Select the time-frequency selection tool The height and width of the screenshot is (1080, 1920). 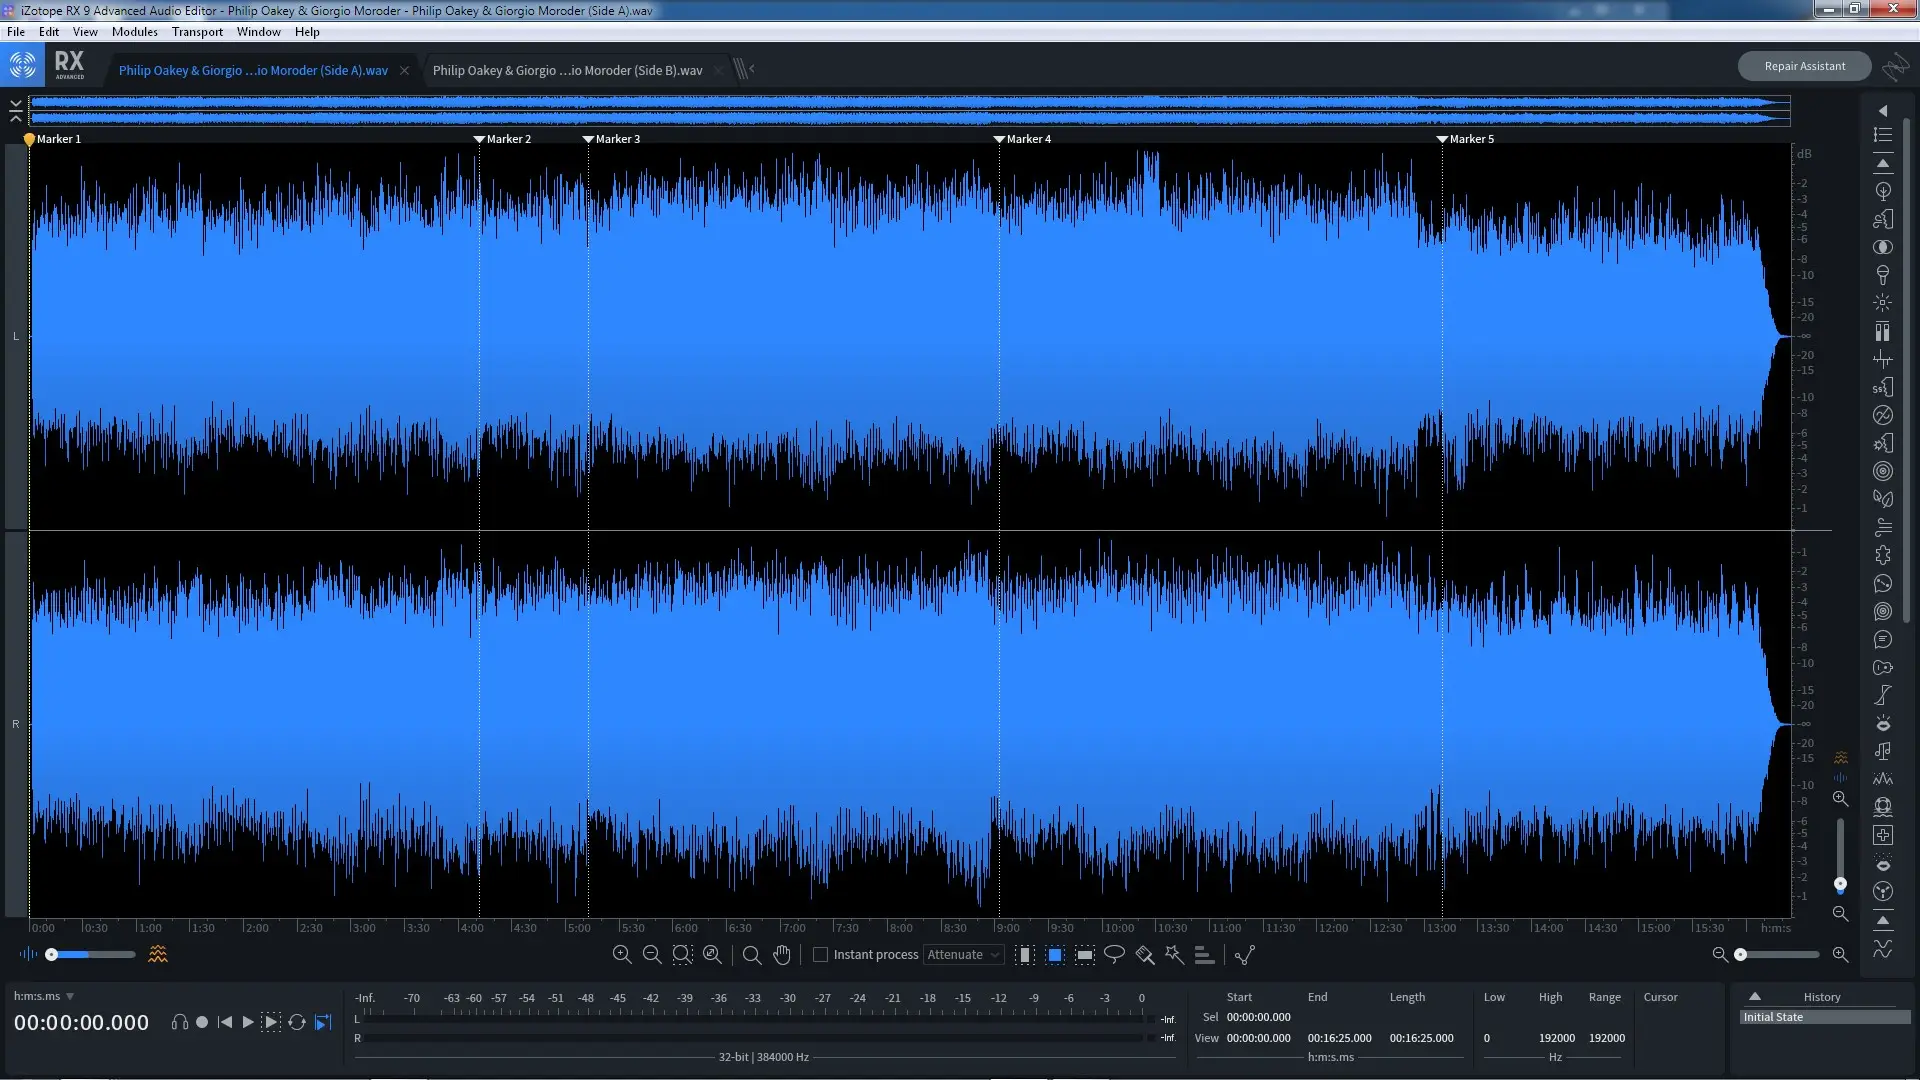[x=1055, y=955]
